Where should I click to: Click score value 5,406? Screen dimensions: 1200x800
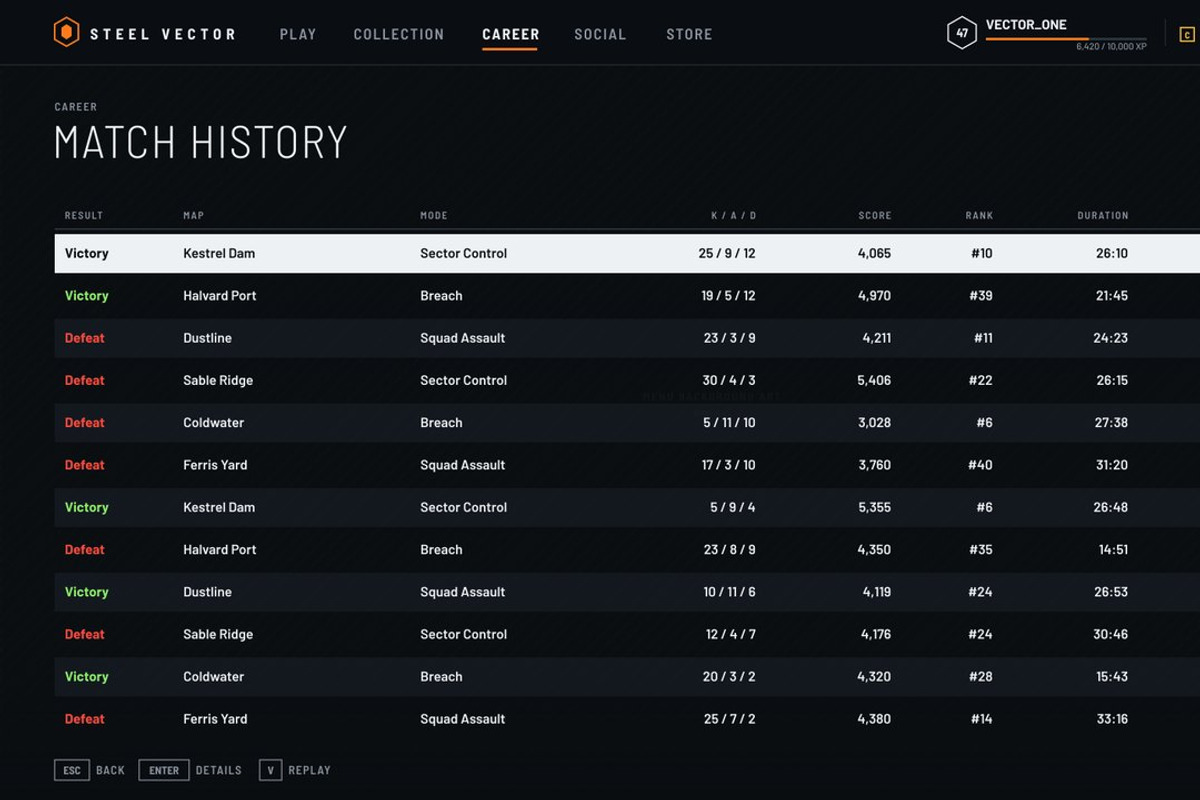(874, 380)
